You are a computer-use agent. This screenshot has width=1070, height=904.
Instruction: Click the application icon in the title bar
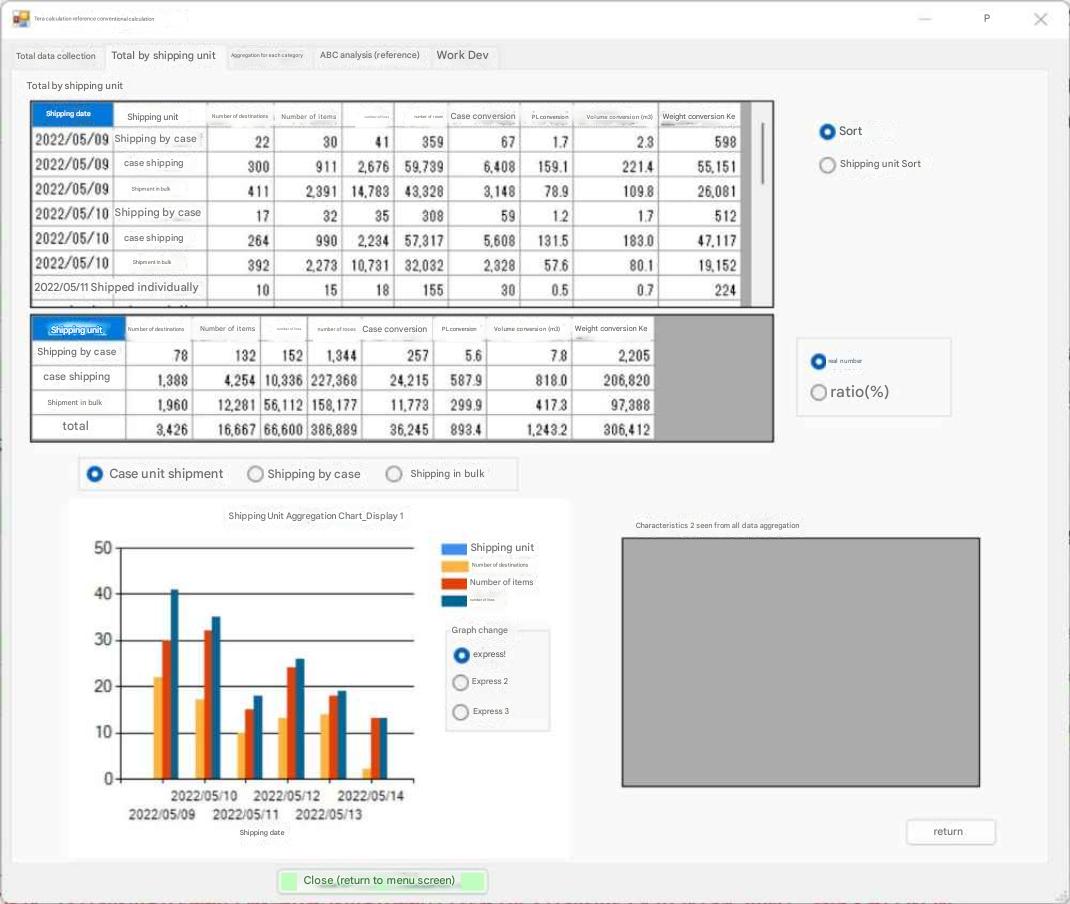point(21,18)
